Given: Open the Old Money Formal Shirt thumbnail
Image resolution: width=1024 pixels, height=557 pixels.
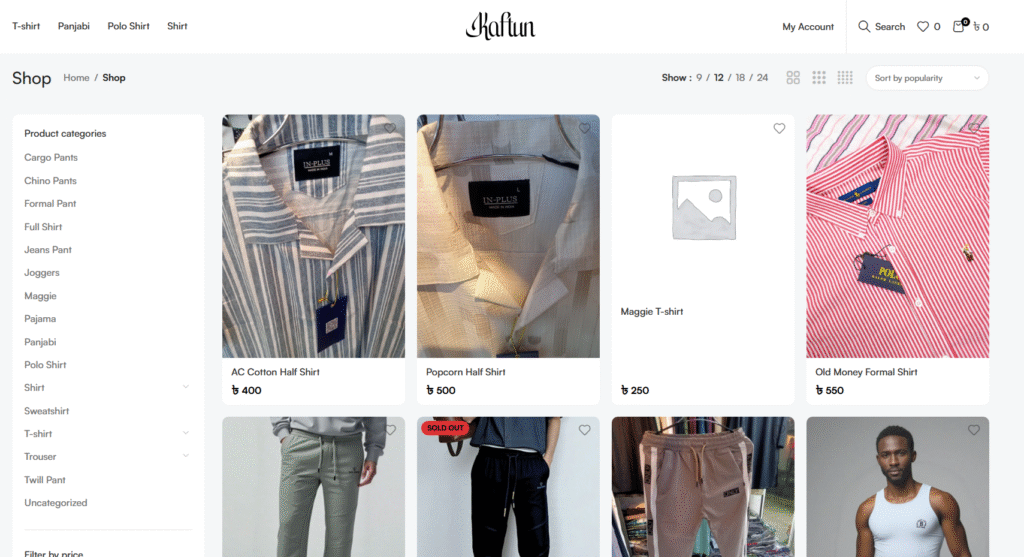Looking at the screenshot, I should coord(897,236).
